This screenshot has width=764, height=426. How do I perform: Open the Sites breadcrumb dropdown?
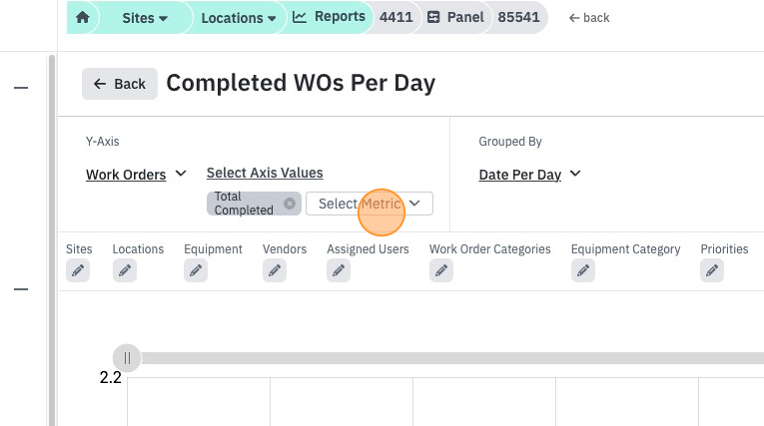(x=145, y=18)
